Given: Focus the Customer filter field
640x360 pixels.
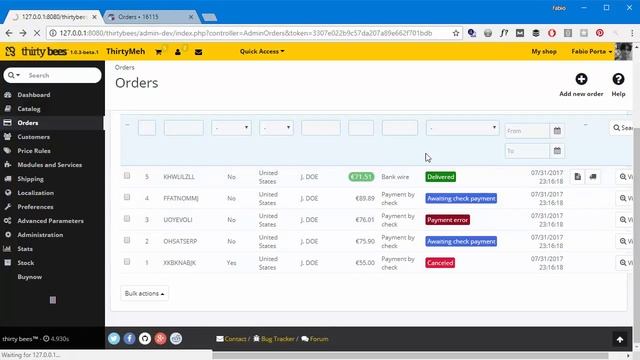Looking at the screenshot, I should pos(321,128).
